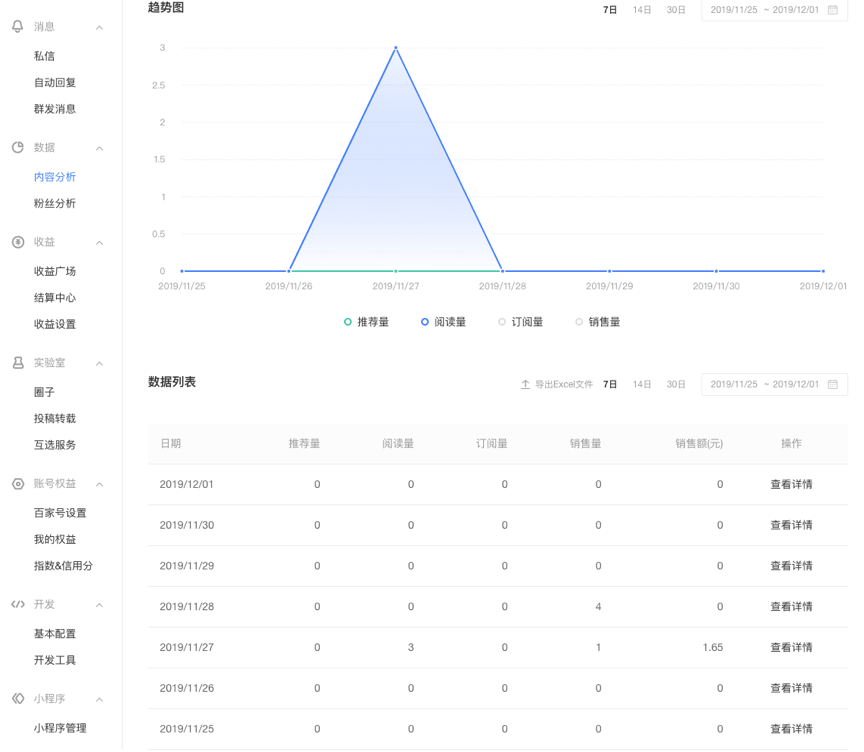The image size is (864, 752).
Task: Select 14日 range for the trend chart
Action: pos(642,10)
